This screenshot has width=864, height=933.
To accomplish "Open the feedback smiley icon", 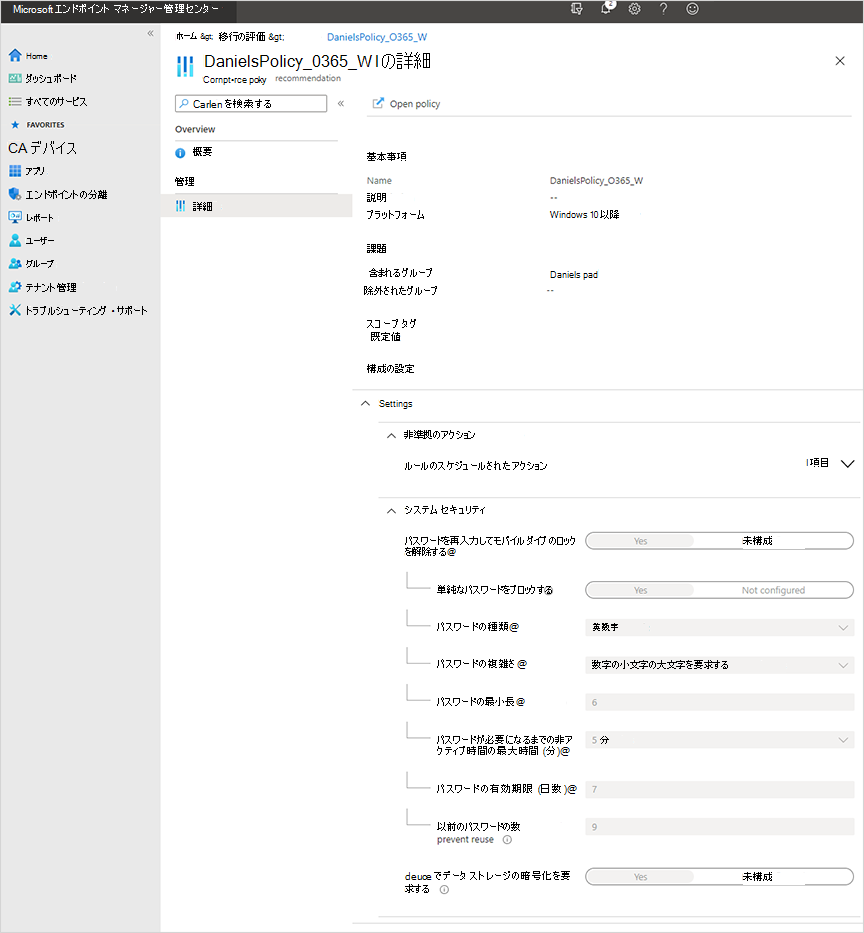I will coord(692,9).
